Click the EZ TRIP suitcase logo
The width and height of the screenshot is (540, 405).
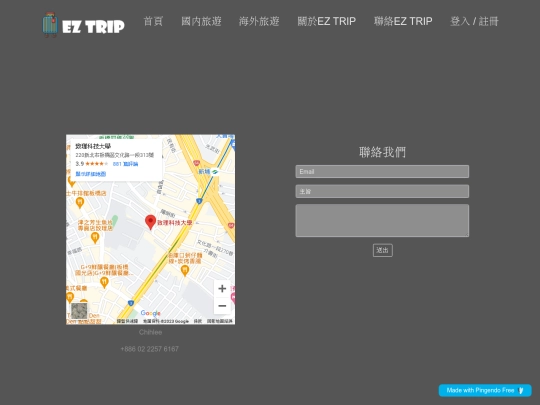pos(83,25)
